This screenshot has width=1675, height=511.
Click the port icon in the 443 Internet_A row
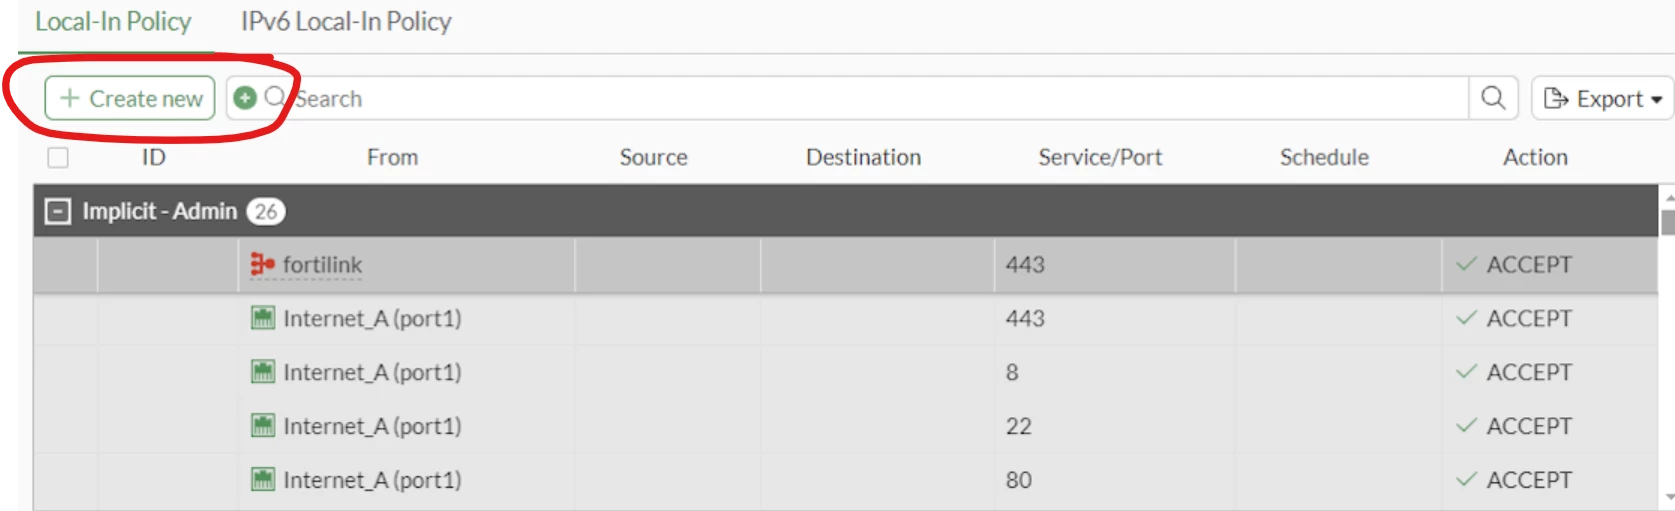pyautogui.click(x=263, y=318)
